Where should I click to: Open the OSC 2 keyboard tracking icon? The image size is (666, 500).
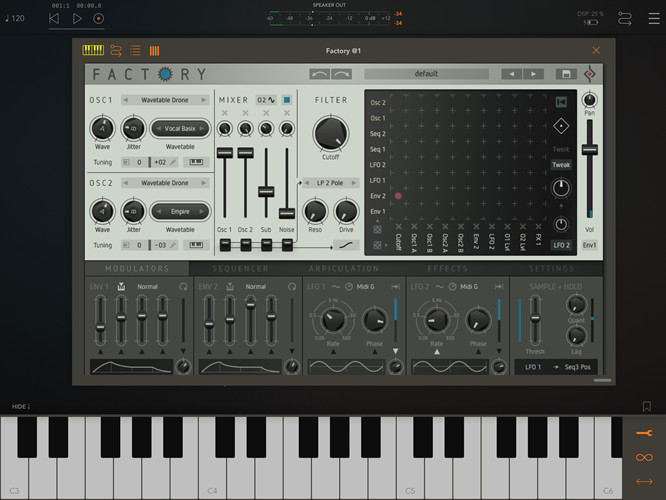coord(196,245)
